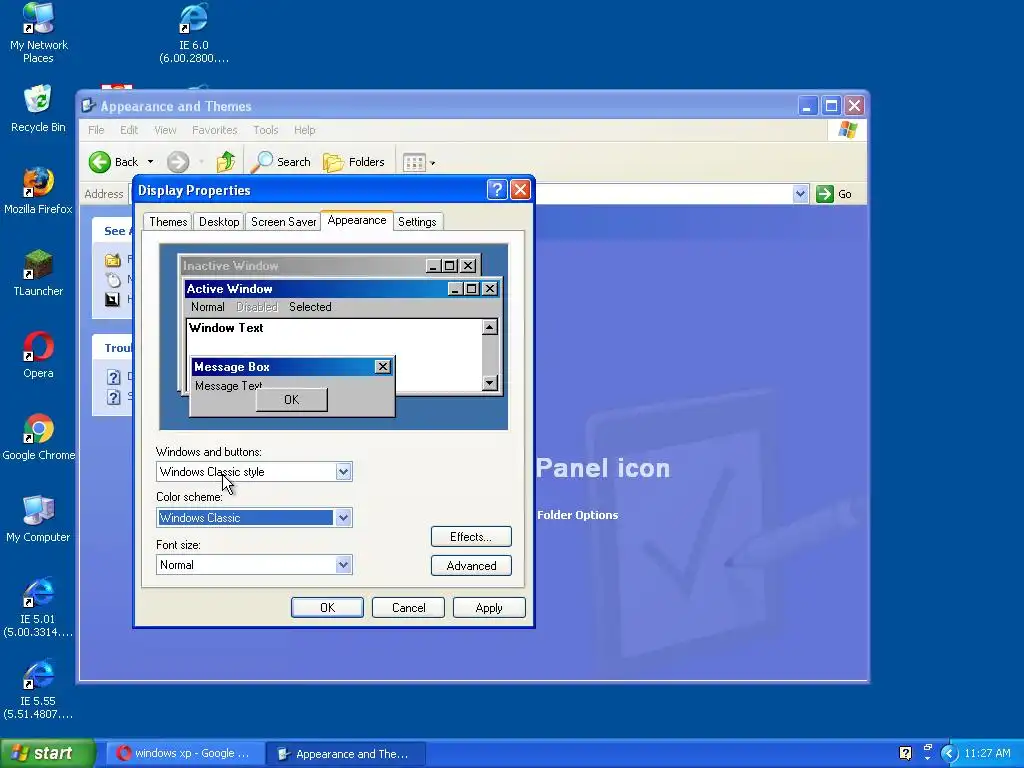This screenshot has height=768, width=1024.
Task: Click Cancel in Display Properties
Action: (408, 607)
